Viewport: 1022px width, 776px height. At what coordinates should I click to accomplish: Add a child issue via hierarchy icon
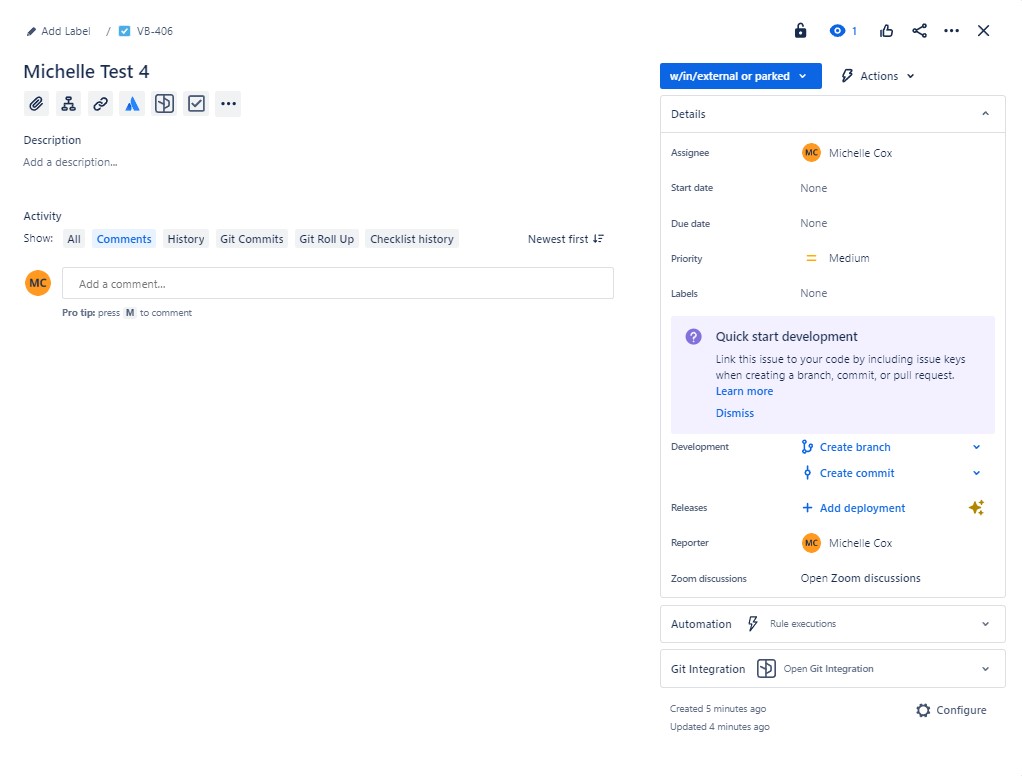pyautogui.click(x=68, y=104)
